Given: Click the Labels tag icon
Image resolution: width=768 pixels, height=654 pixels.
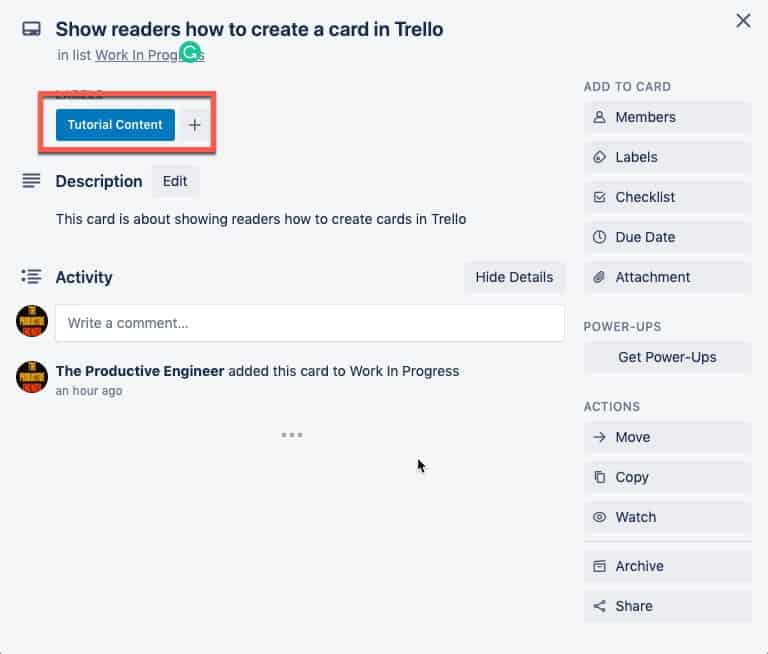Looking at the screenshot, I should point(599,157).
